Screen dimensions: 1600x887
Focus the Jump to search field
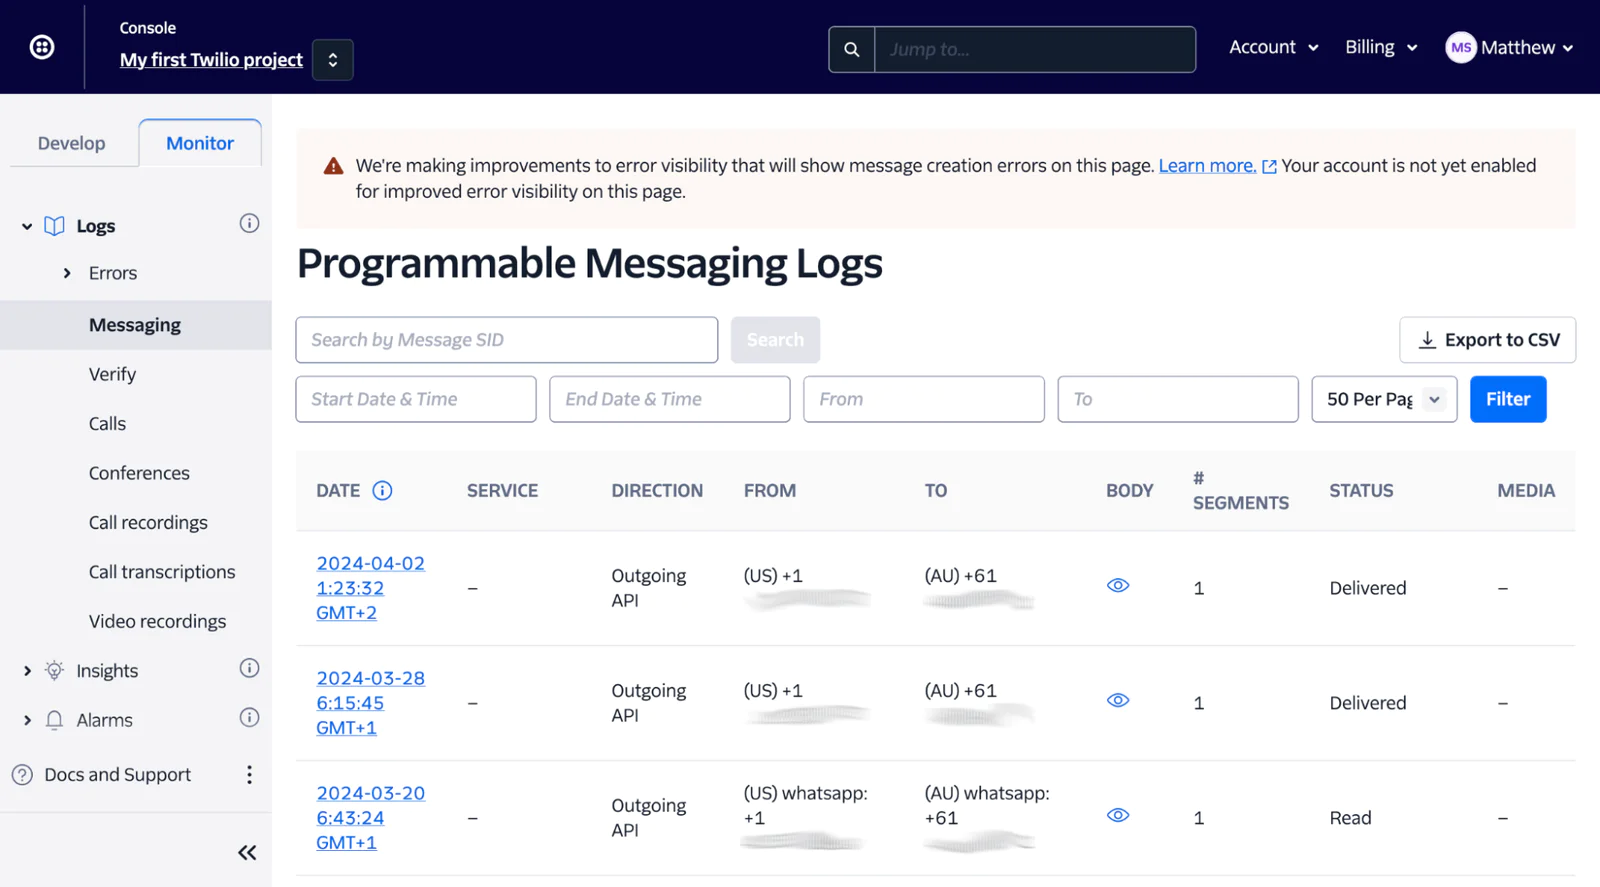pos(1035,49)
